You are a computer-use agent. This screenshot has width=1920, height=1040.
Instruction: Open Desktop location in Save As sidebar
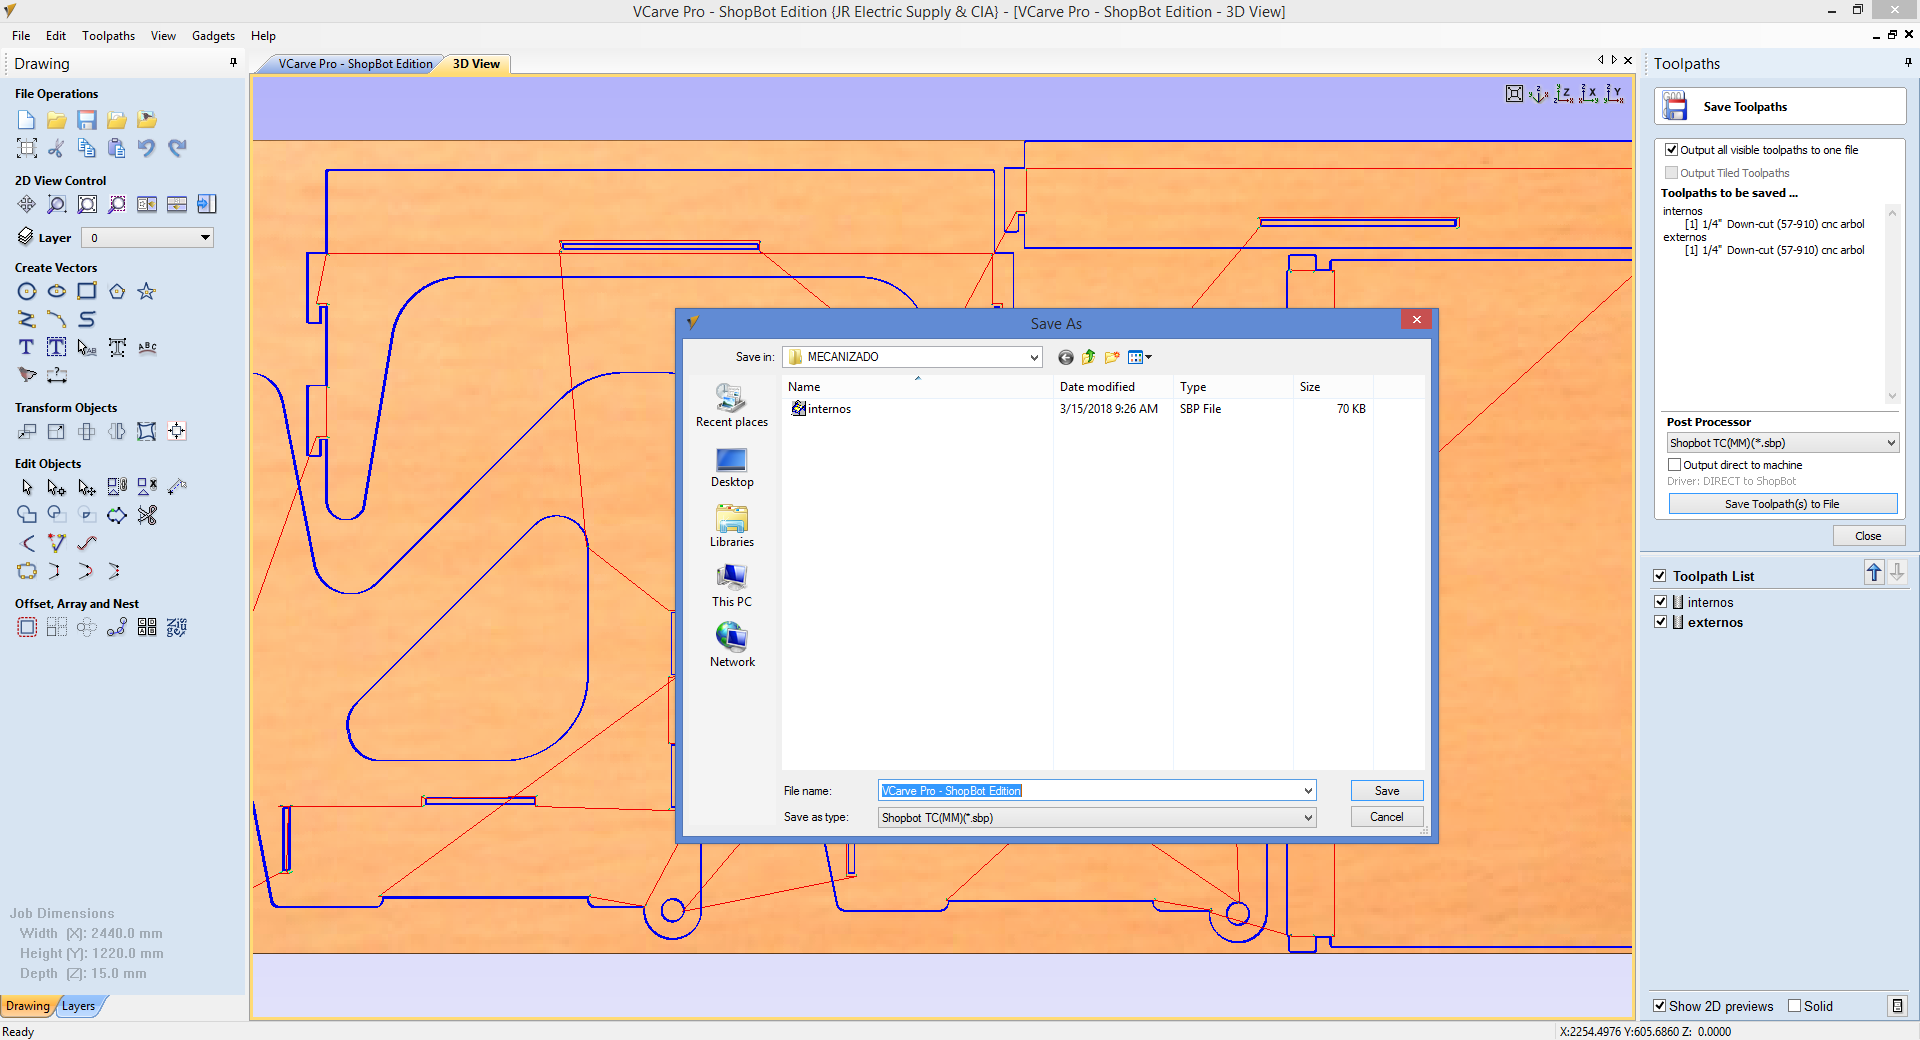[732, 467]
